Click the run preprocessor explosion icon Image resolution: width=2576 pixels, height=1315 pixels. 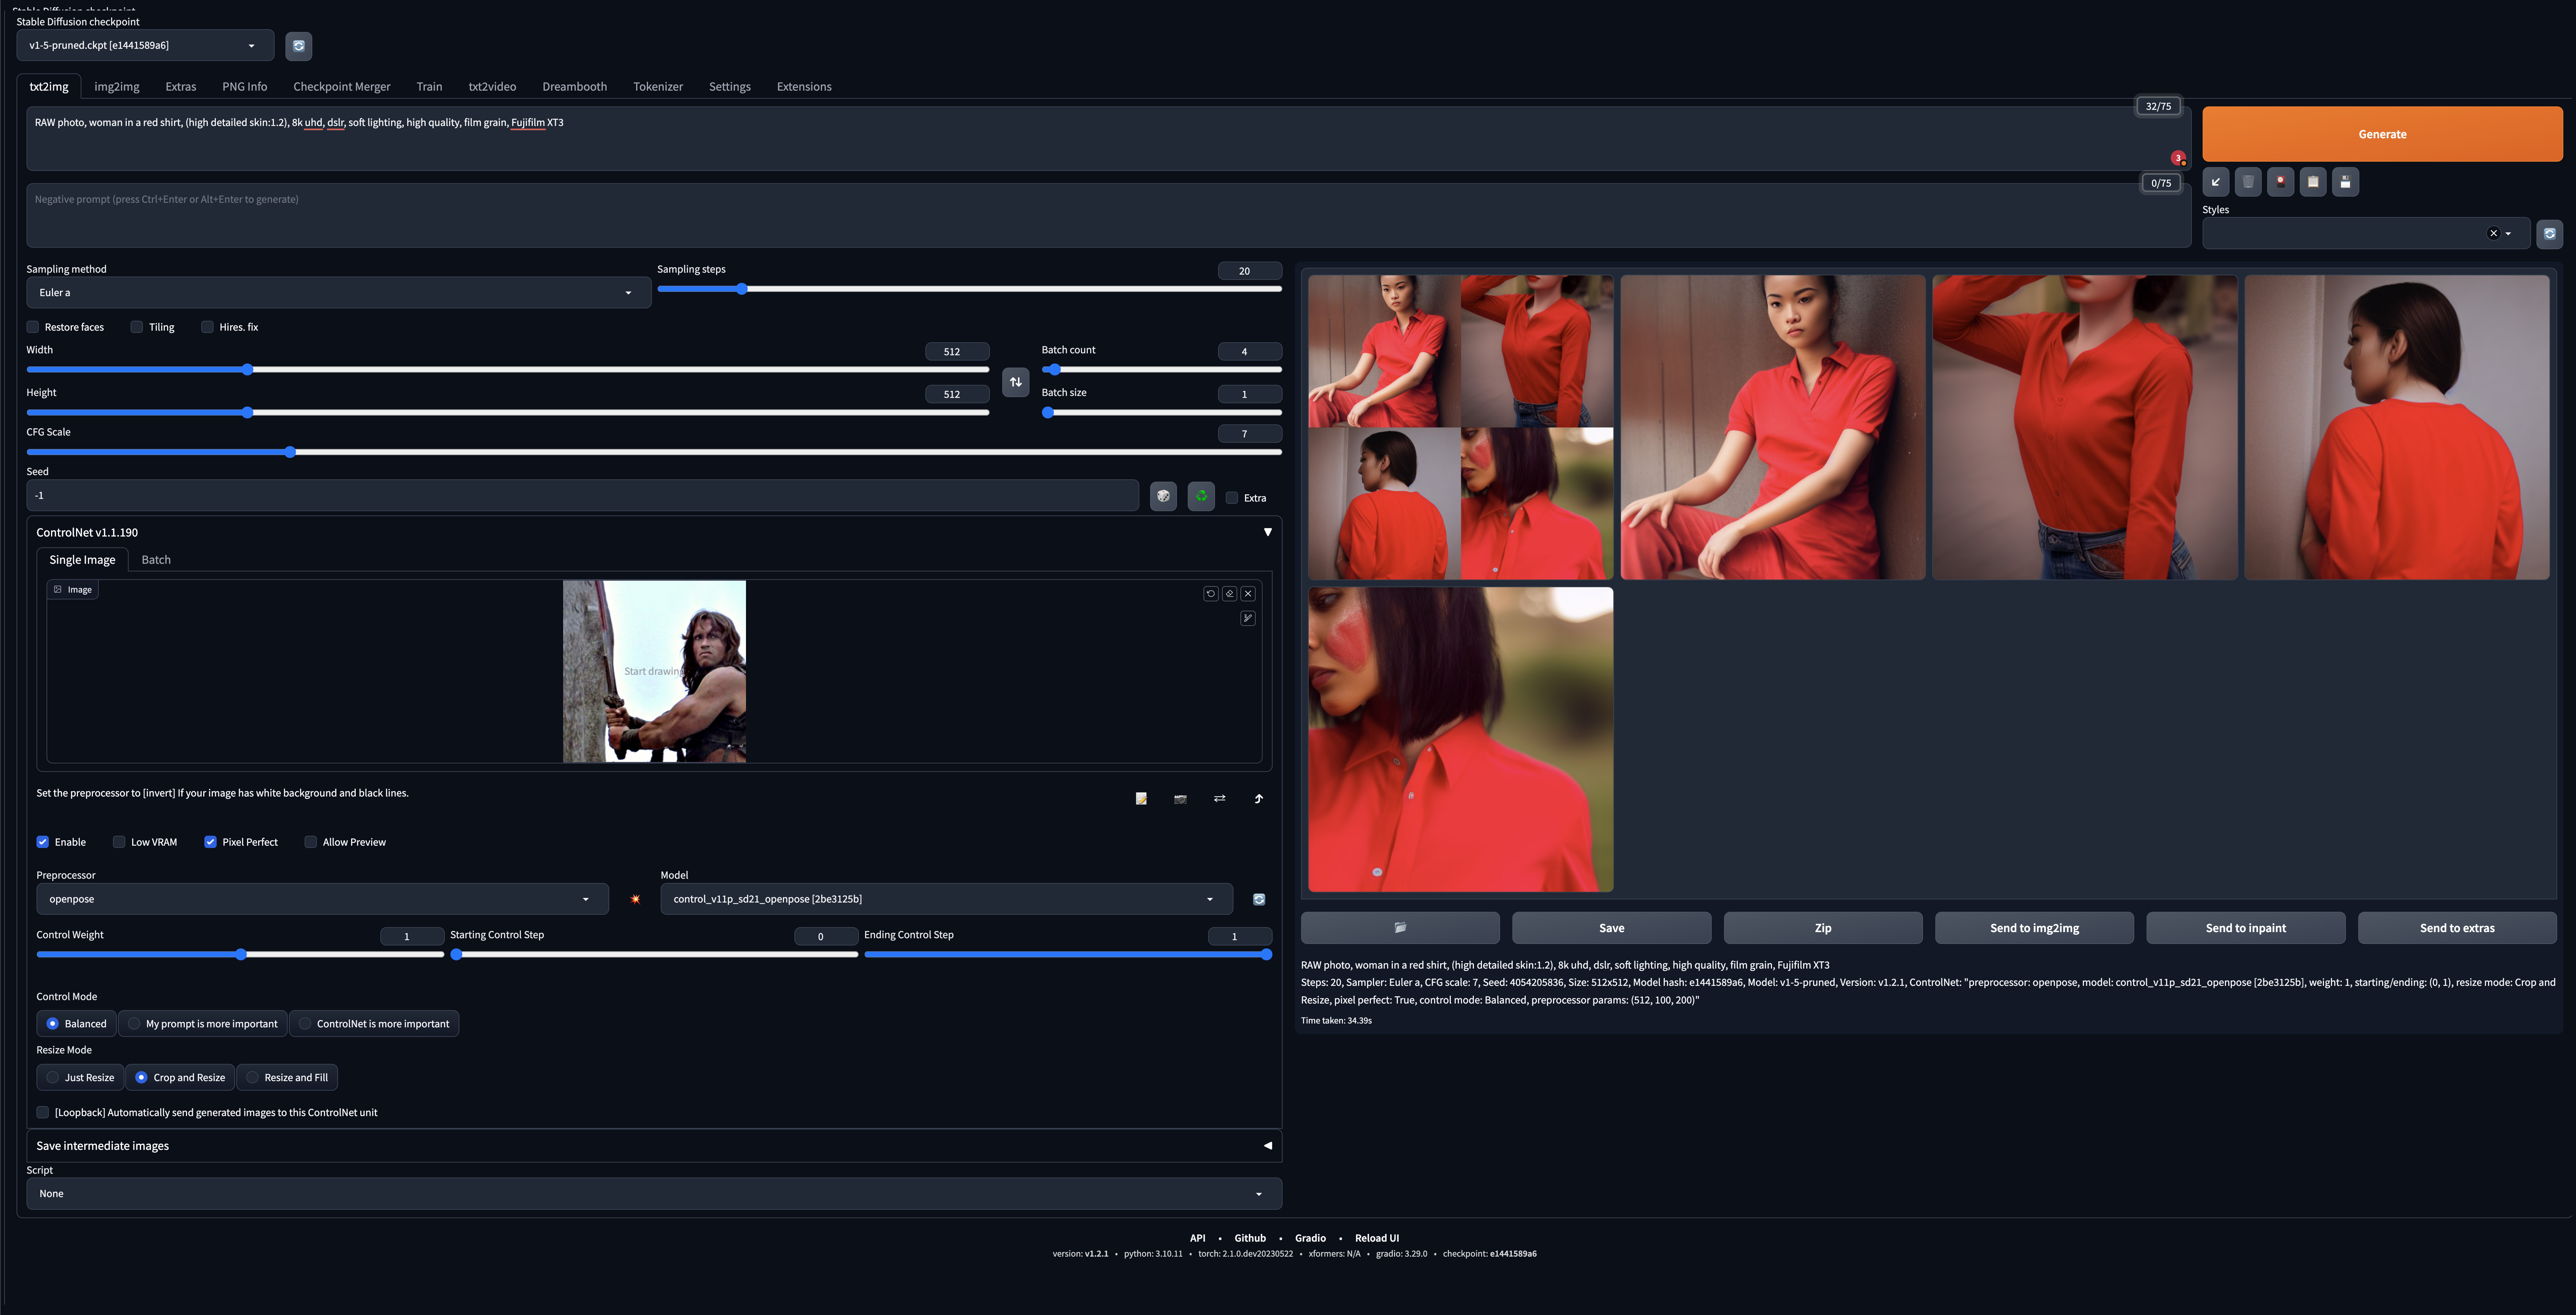635,899
